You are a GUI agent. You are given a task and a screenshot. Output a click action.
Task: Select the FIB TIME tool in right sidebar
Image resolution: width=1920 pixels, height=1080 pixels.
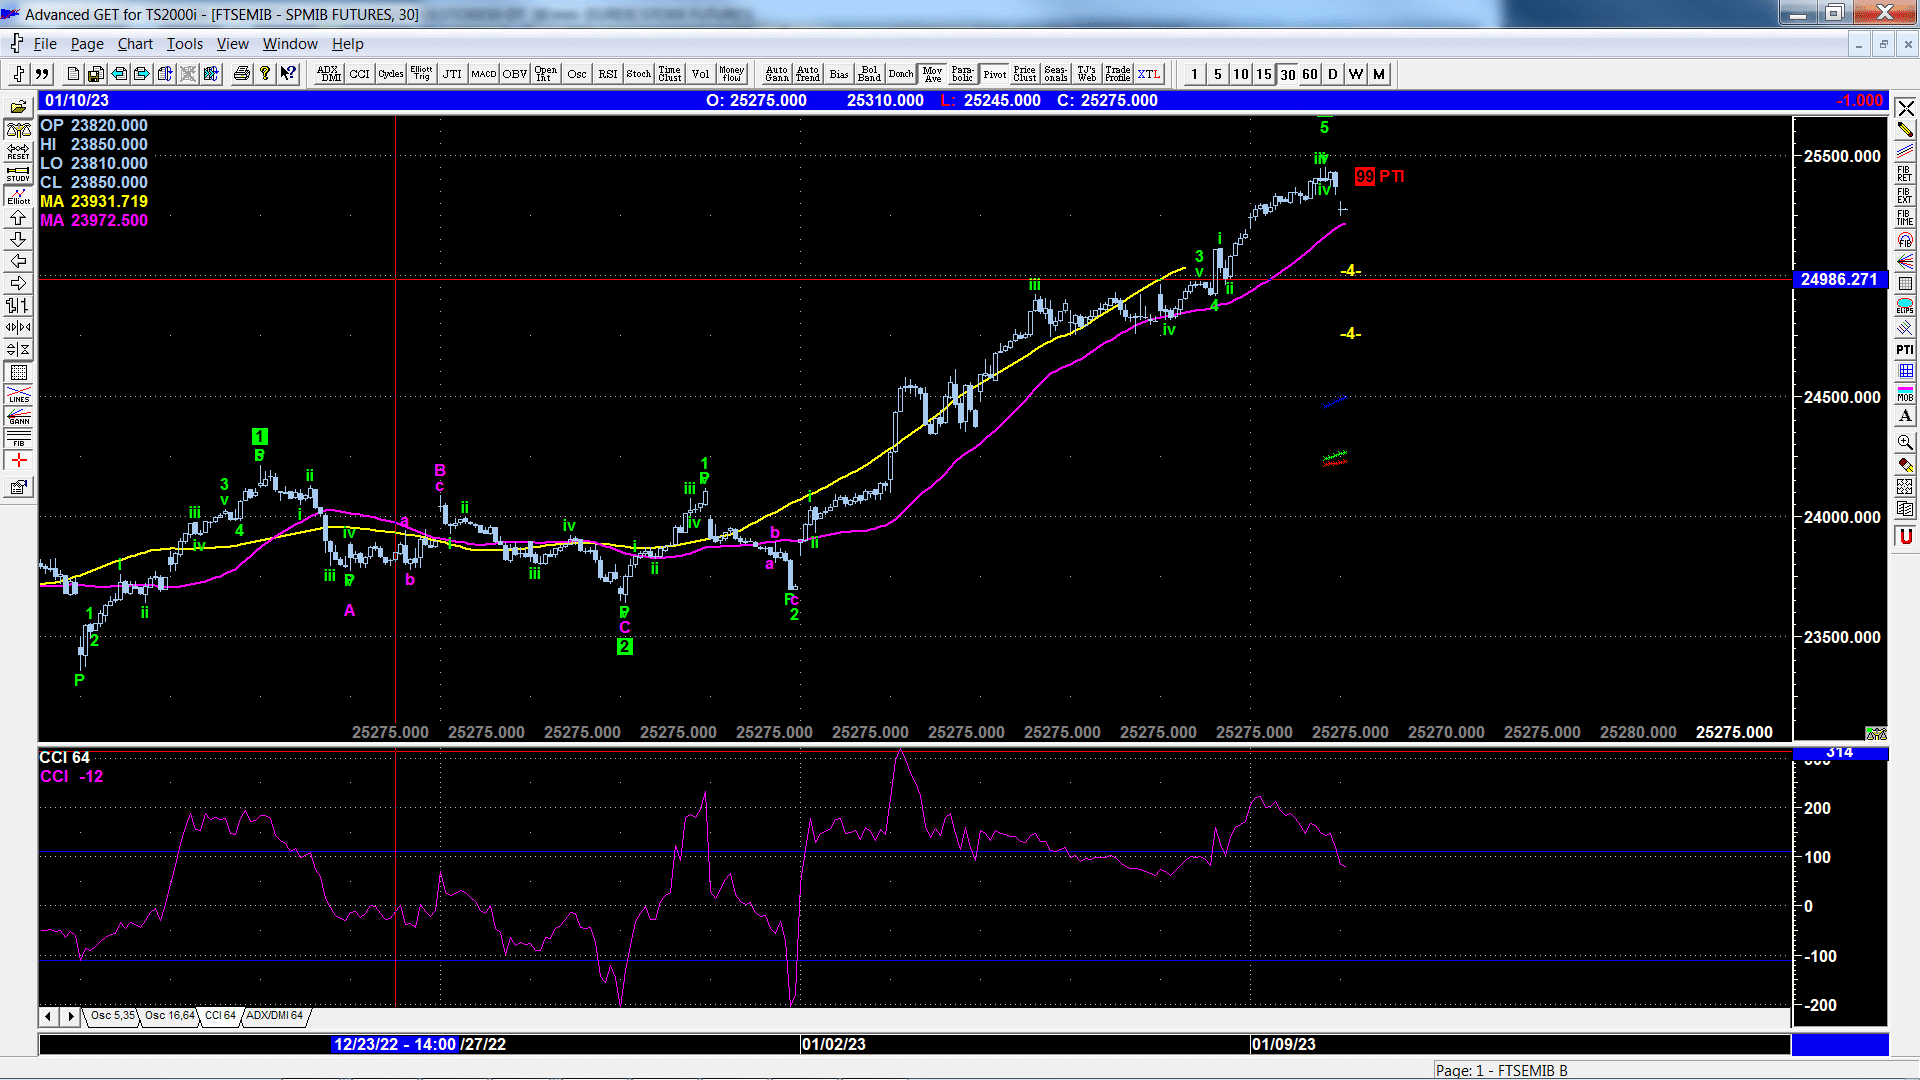click(1905, 217)
